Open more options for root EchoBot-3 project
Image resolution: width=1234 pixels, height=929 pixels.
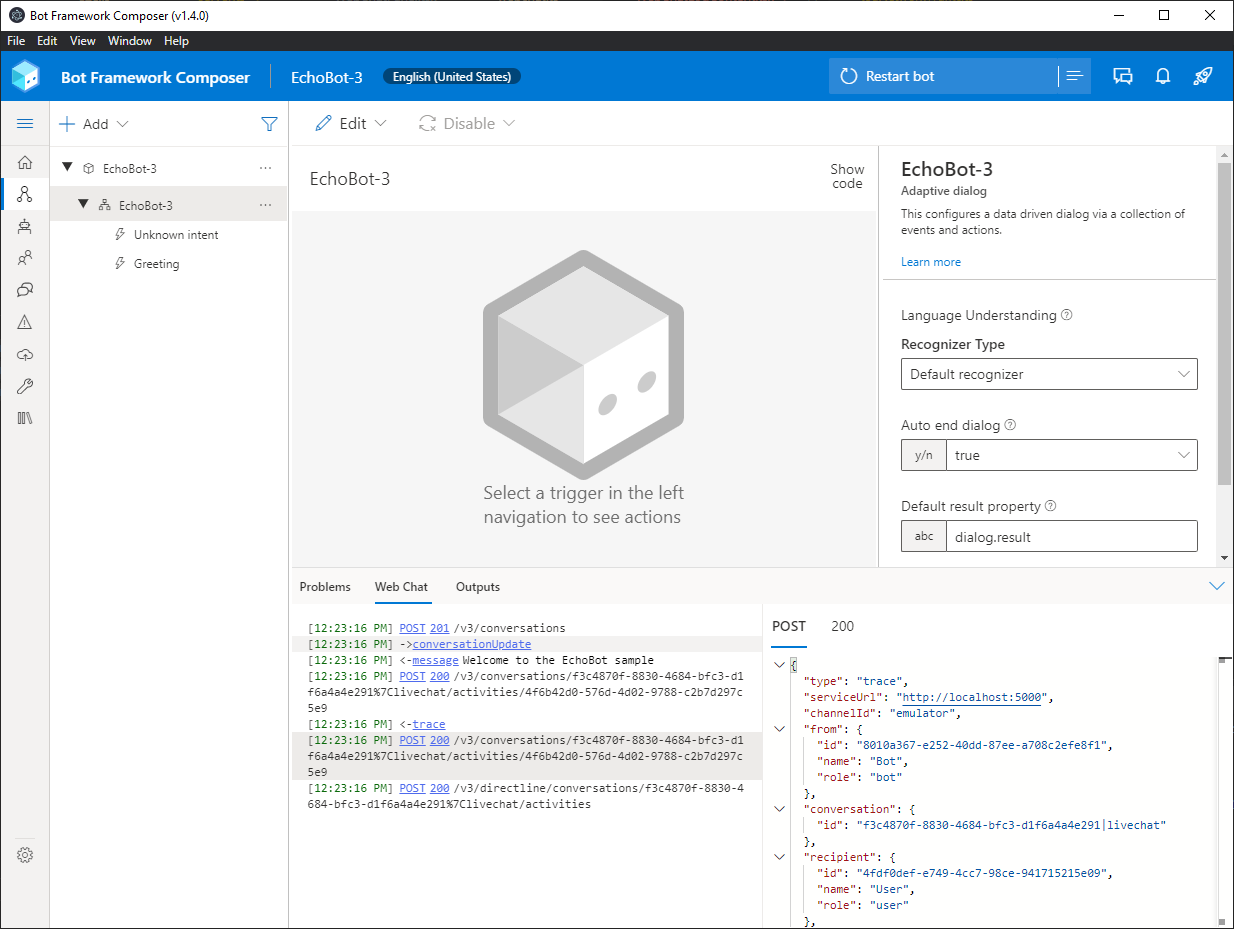pos(265,168)
